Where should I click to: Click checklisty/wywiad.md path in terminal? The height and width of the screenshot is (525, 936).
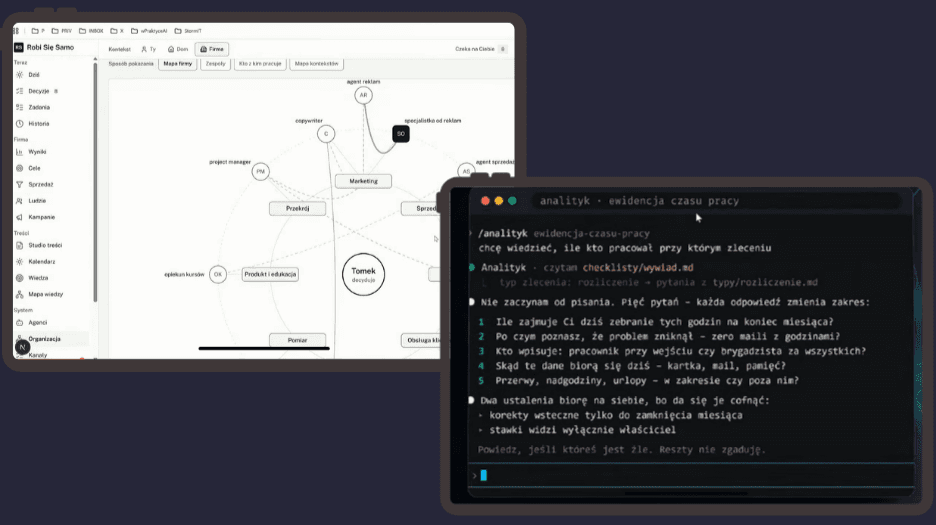click(x=638, y=268)
